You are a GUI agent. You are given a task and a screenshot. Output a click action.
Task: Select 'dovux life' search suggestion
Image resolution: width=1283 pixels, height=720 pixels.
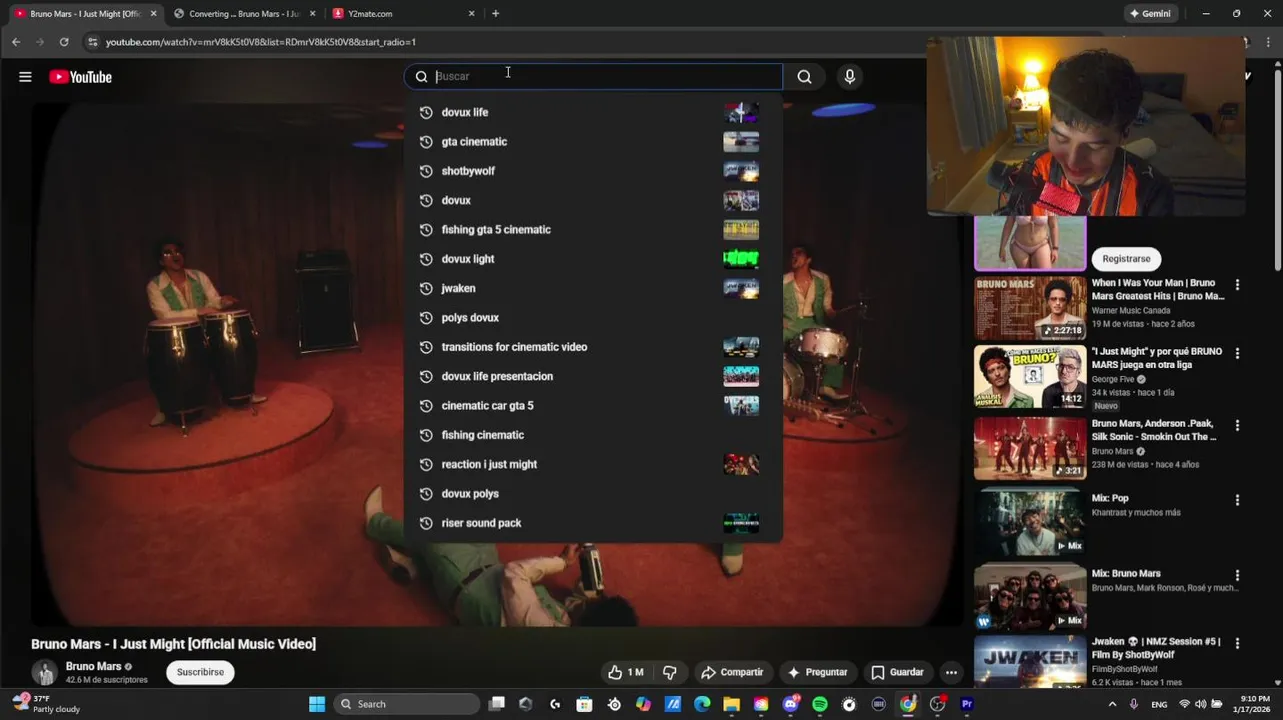pyautogui.click(x=593, y=112)
